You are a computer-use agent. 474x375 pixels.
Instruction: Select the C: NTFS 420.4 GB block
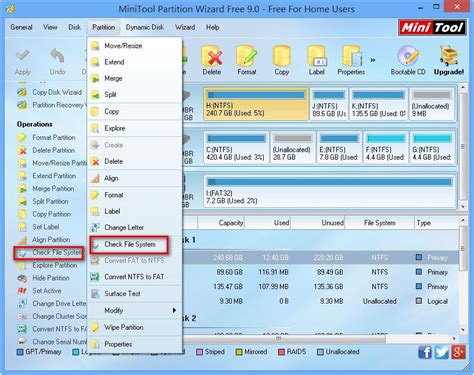[x=236, y=147]
